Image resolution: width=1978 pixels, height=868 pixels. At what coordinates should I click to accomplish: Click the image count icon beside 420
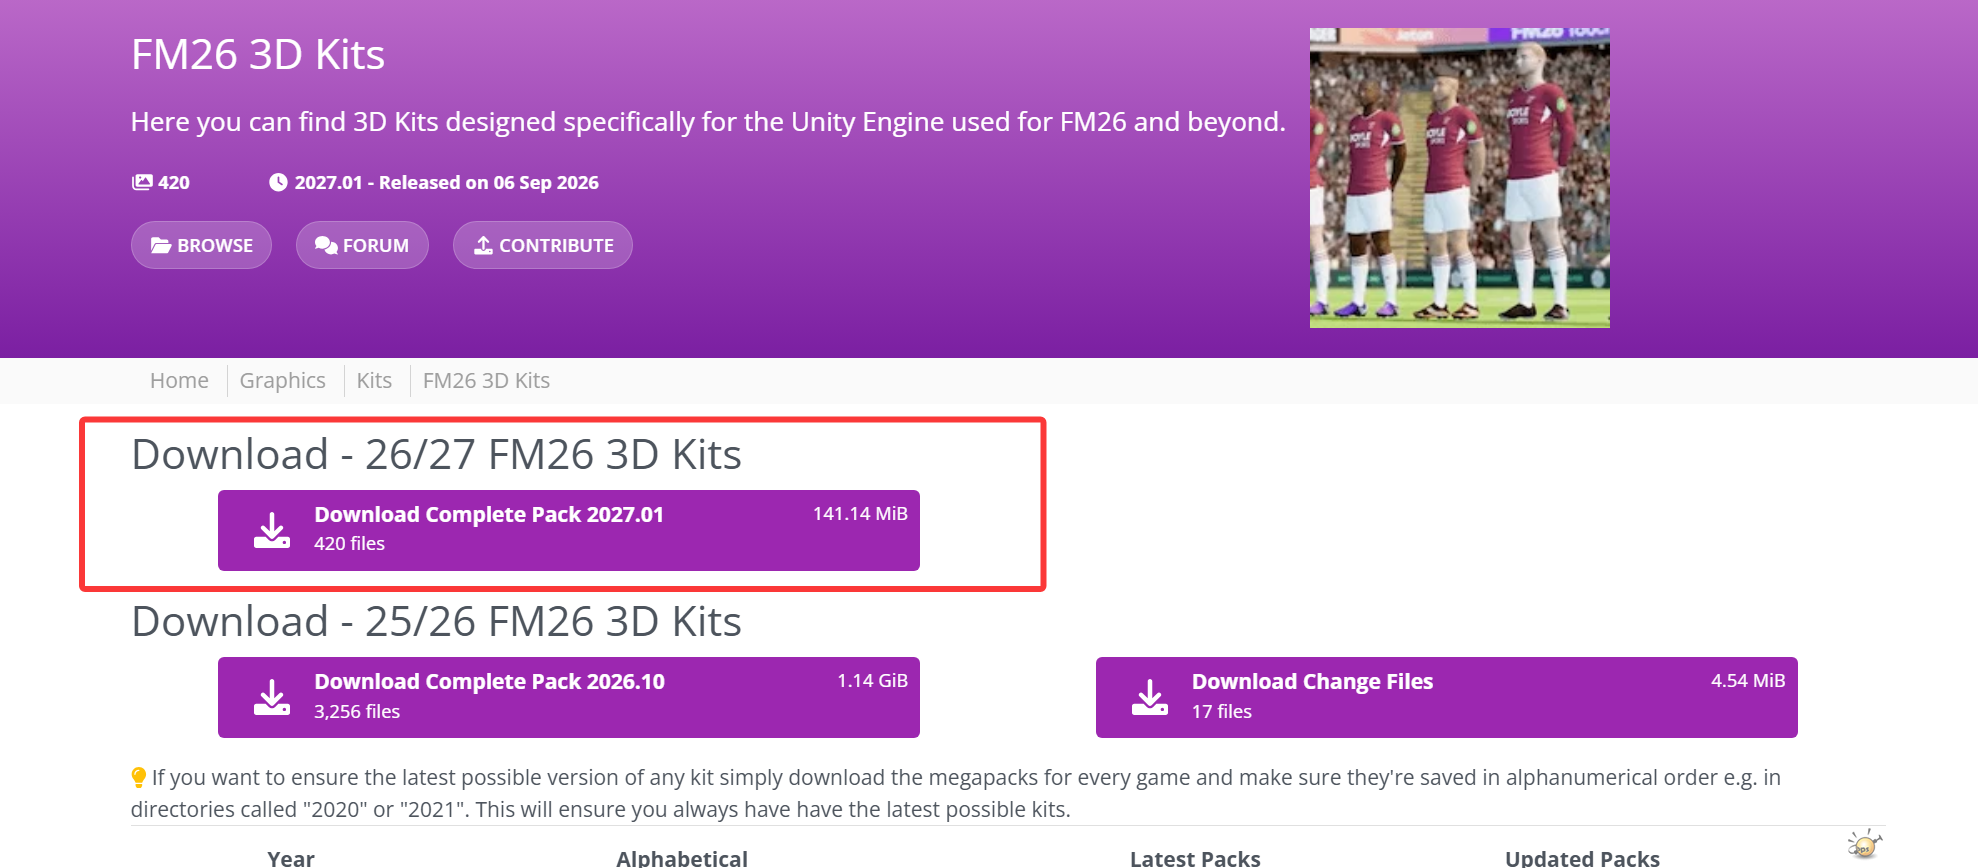(x=142, y=182)
